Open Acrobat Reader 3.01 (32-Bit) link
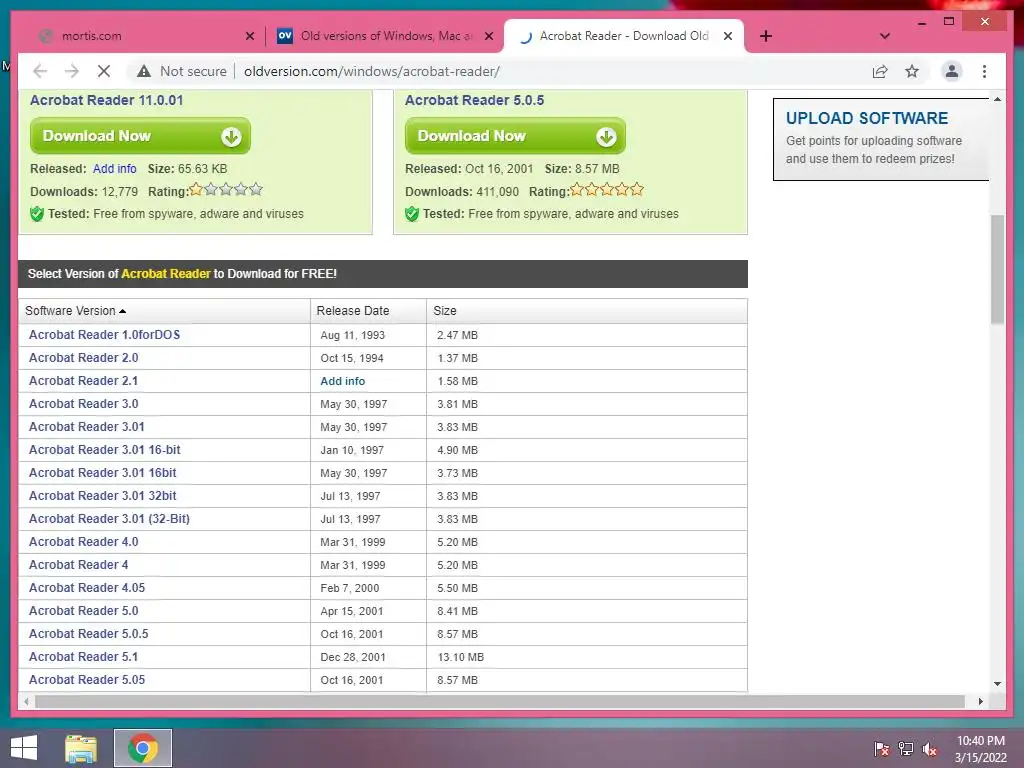Image resolution: width=1024 pixels, height=768 pixels. pyautogui.click(x=109, y=519)
